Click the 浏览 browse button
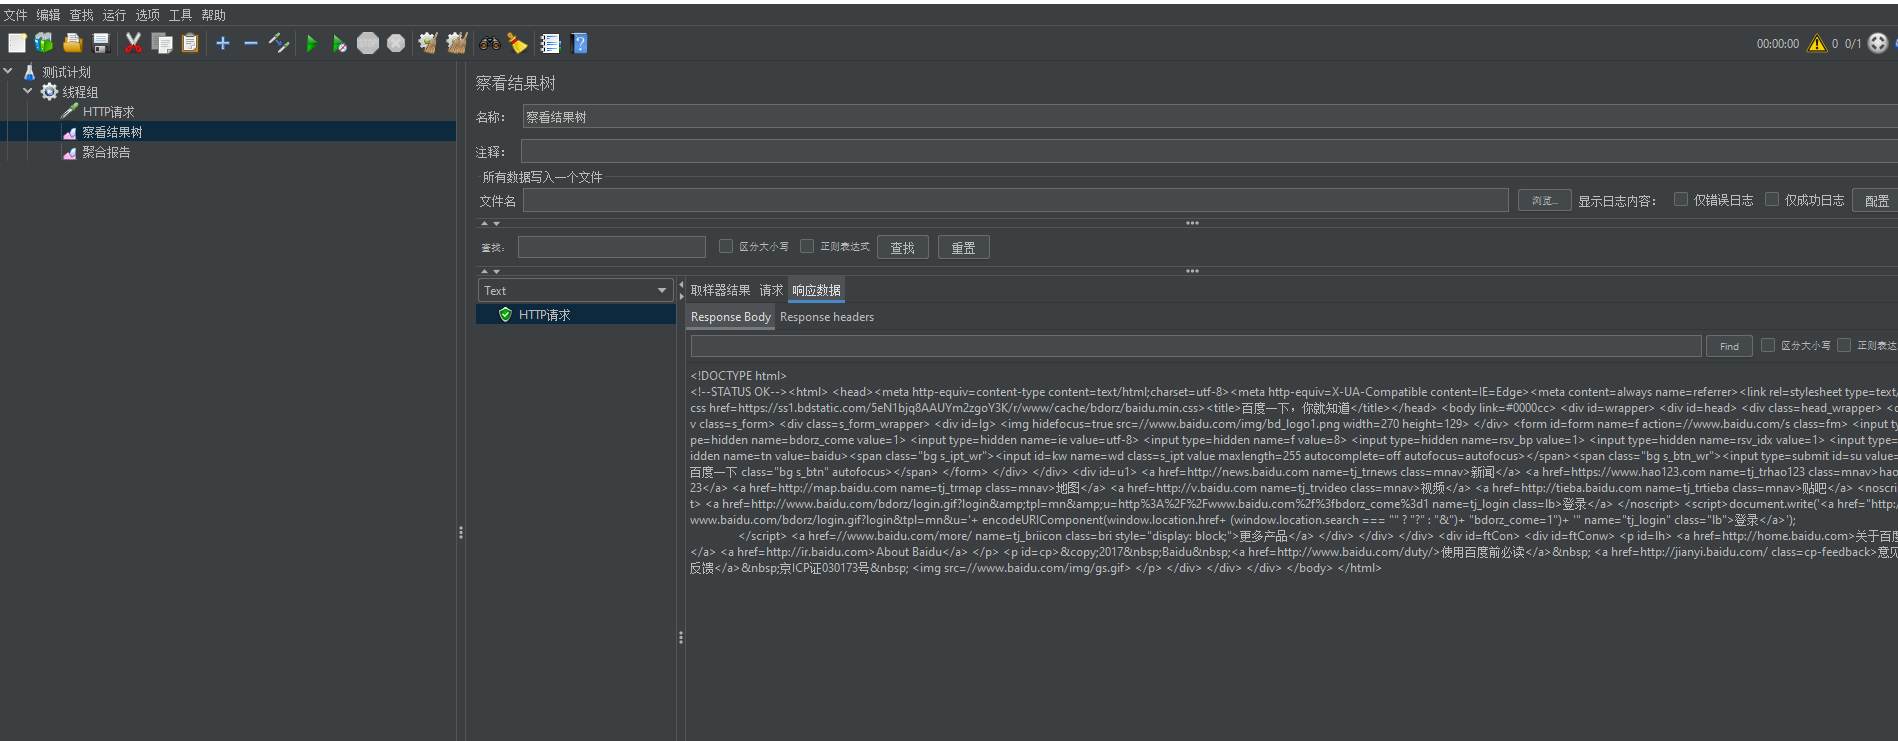 [x=1544, y=200]
